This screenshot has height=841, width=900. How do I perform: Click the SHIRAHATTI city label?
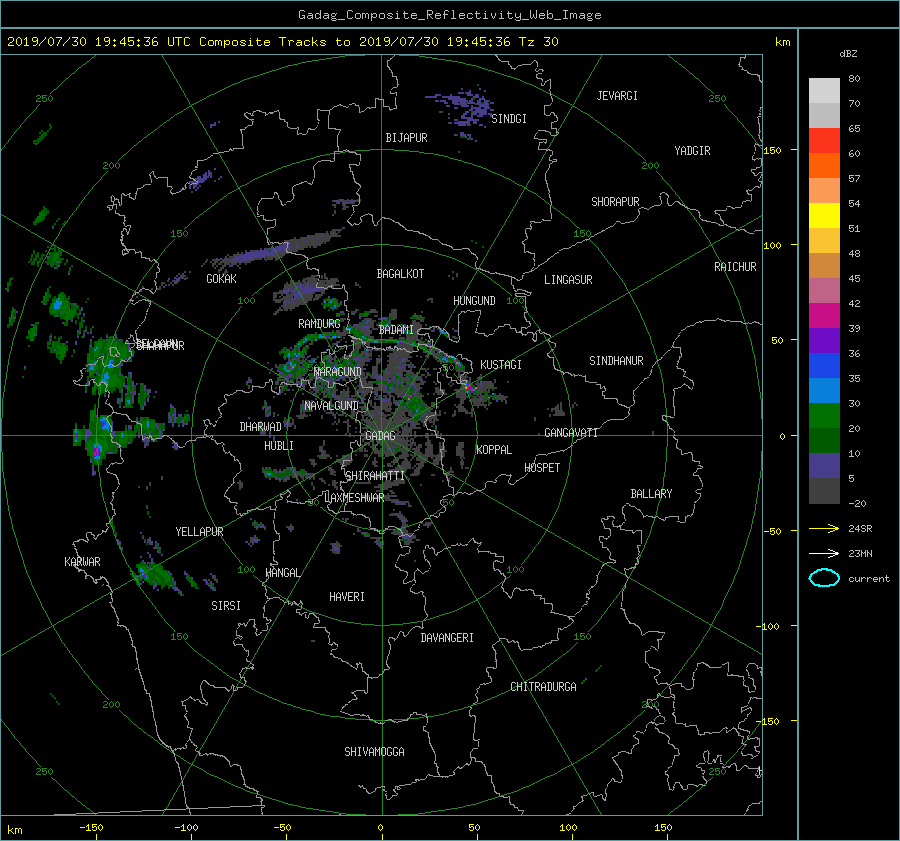coord(375,476)
